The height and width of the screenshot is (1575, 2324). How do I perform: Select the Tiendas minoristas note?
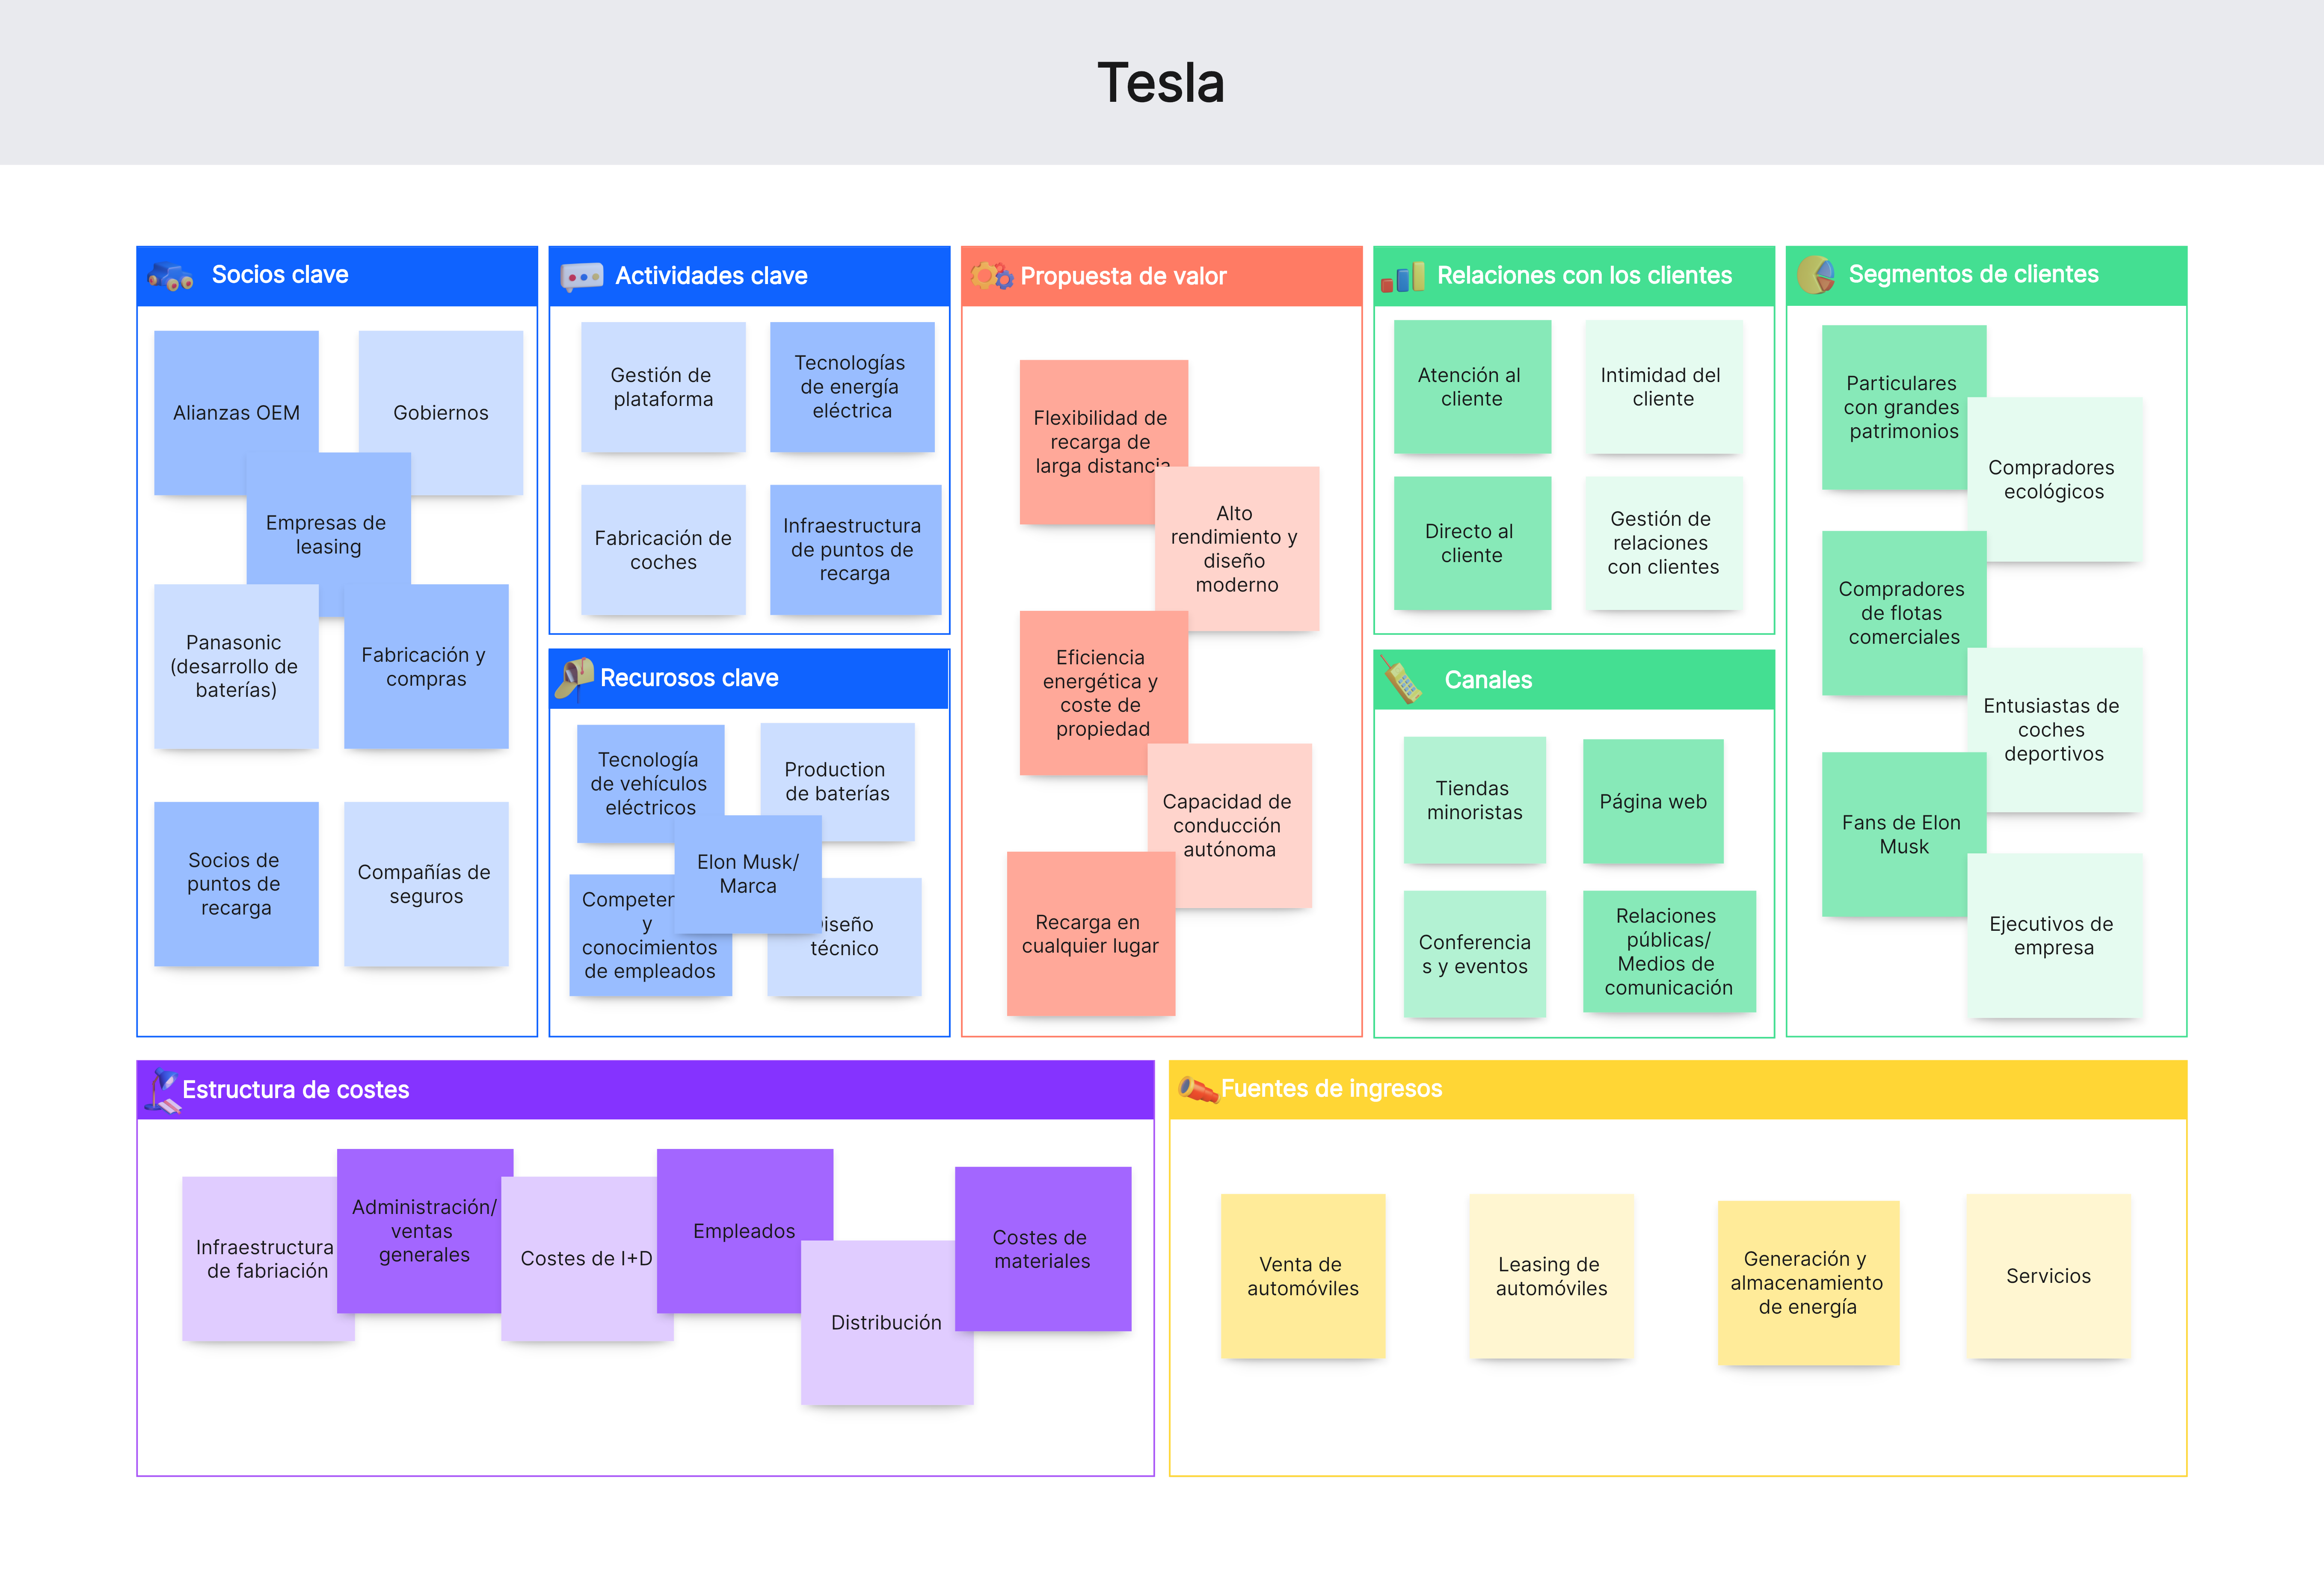click(x=1475, y=800)
